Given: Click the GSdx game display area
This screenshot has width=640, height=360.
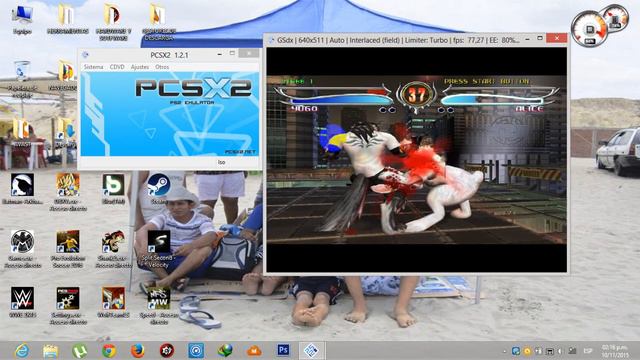Looking at the screenshot, I should [417, 160].
